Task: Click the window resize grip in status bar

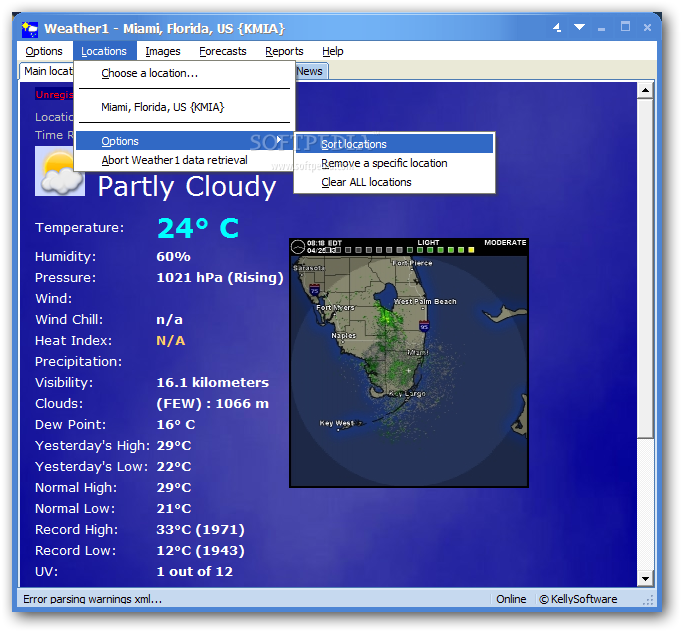Action: (x=648, y=601)
